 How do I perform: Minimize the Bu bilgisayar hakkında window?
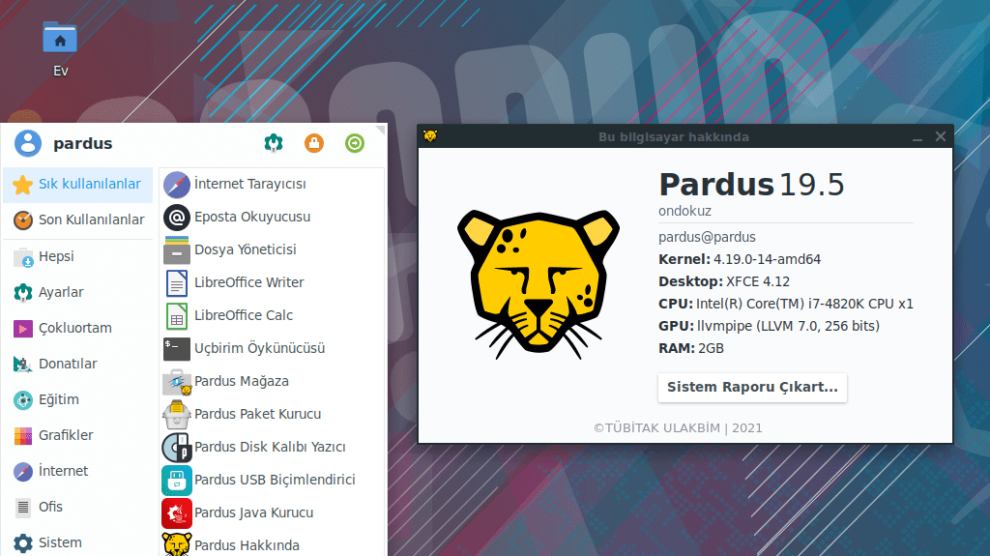click(x=917, y=137)
